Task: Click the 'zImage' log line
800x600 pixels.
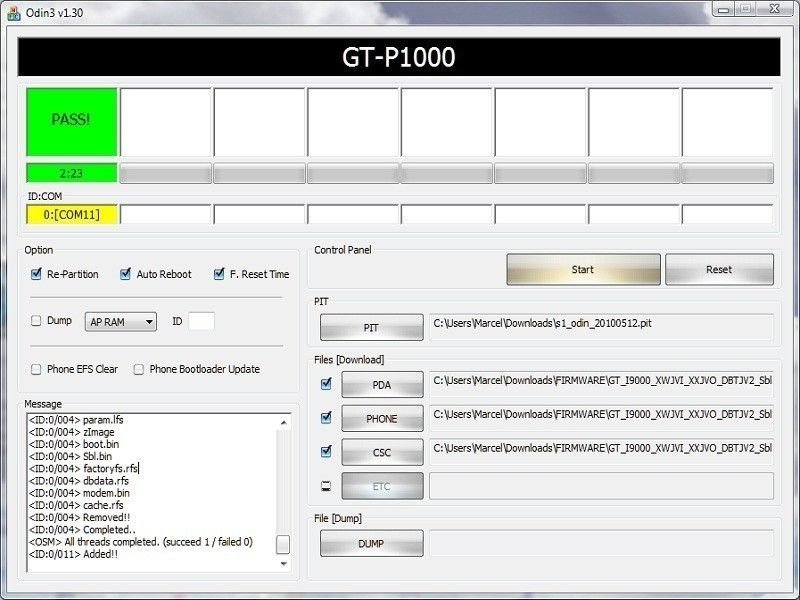Action: [x=71, y=432]
